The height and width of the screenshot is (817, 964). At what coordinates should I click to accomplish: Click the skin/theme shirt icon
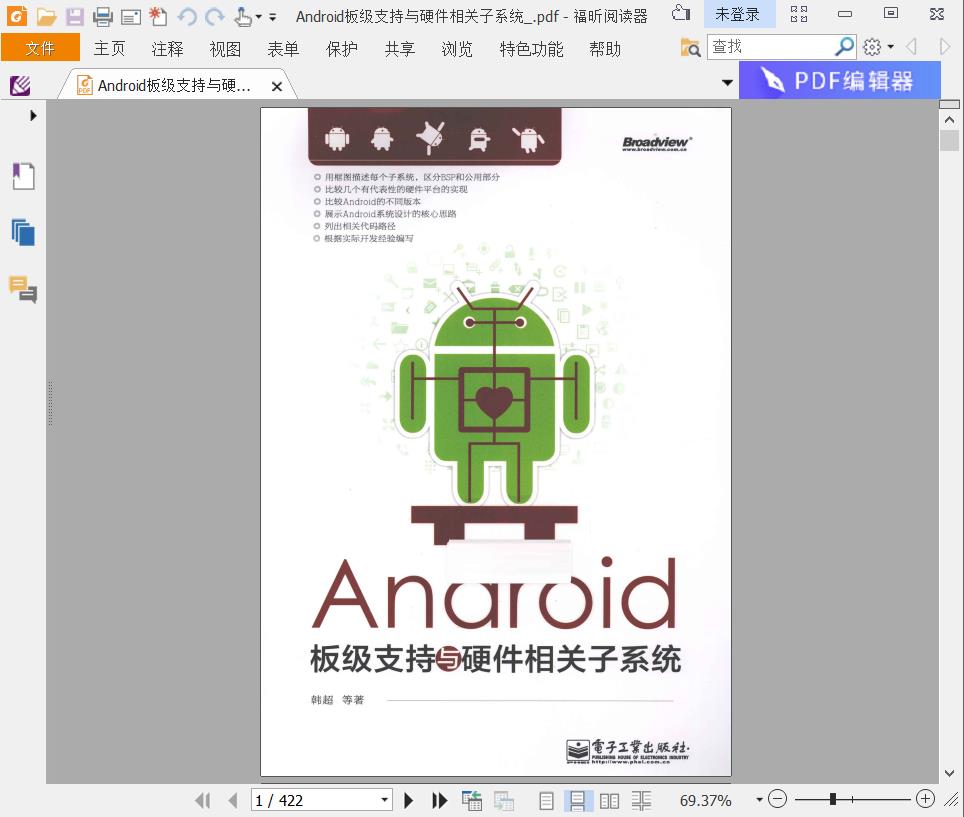(681, 13)
